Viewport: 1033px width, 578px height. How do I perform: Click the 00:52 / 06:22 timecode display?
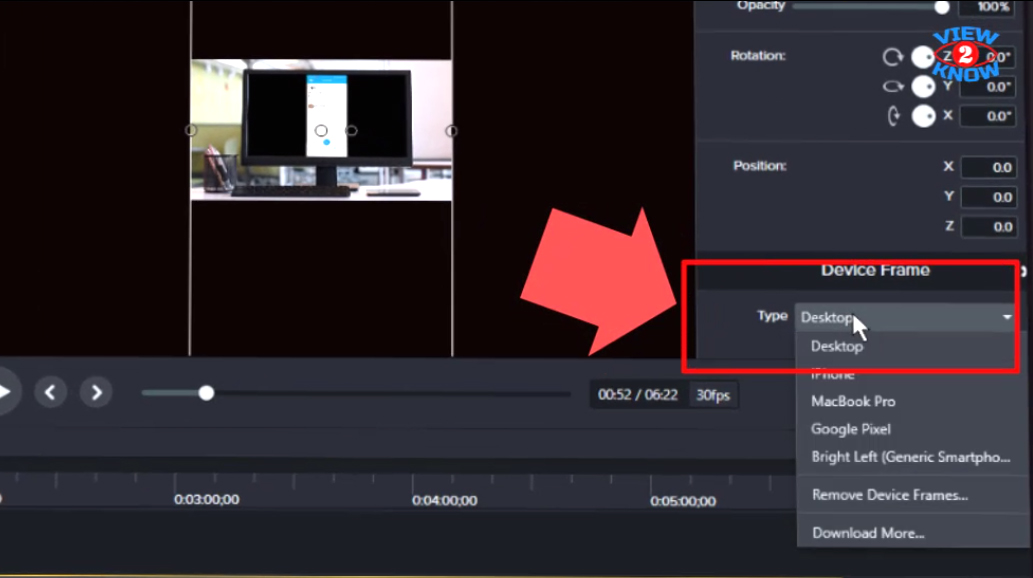click(x=637, y=395)
